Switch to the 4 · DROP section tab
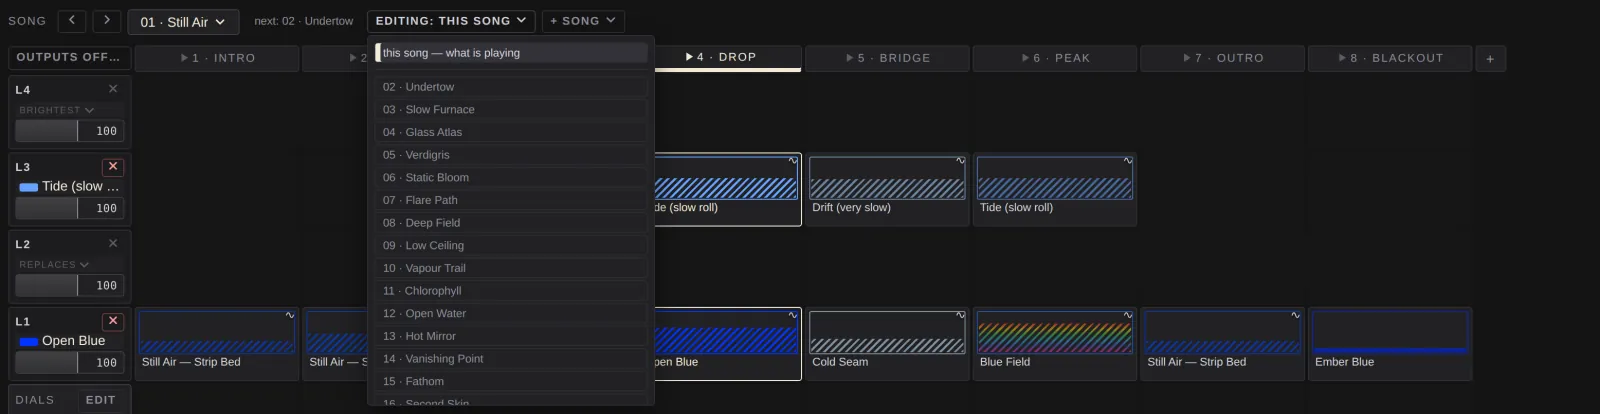Screen dimensions: 1600x414 [727, 58]
